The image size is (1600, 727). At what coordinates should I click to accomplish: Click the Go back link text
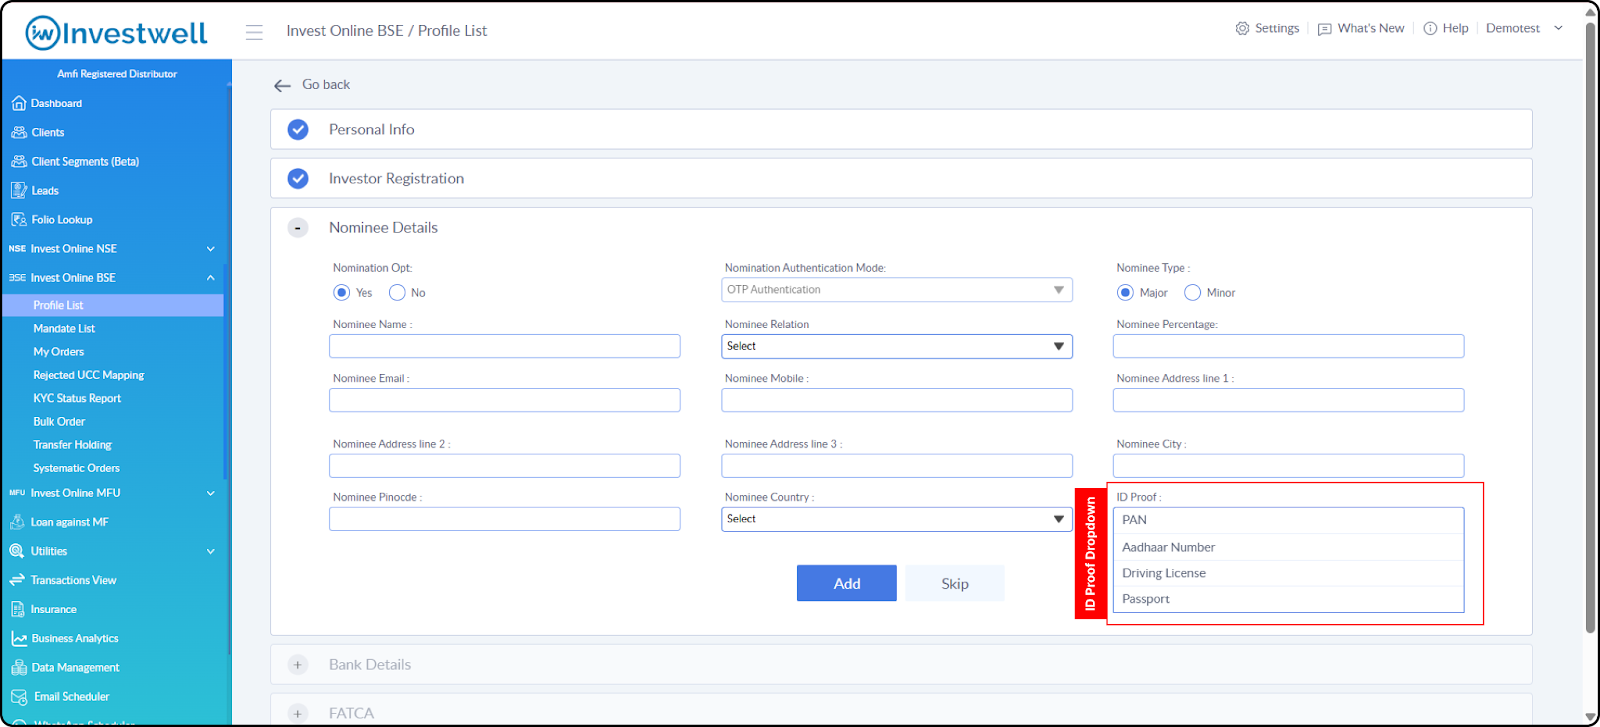pos(326,85)
